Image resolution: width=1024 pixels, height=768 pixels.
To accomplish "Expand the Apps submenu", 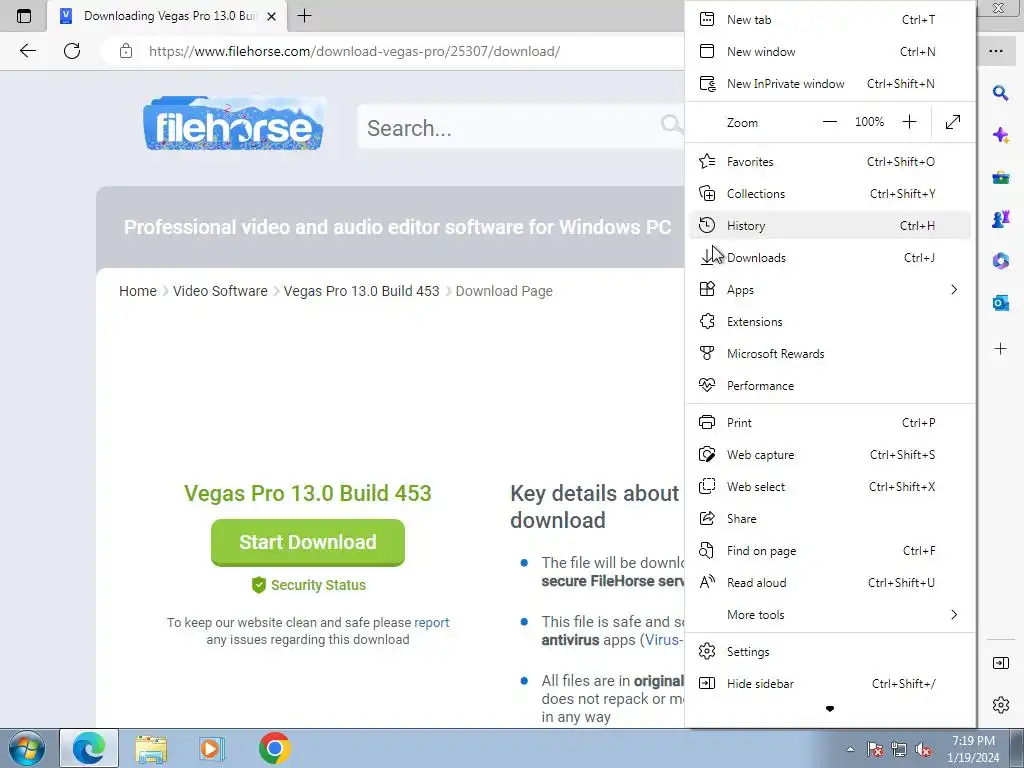I will 829,289.
